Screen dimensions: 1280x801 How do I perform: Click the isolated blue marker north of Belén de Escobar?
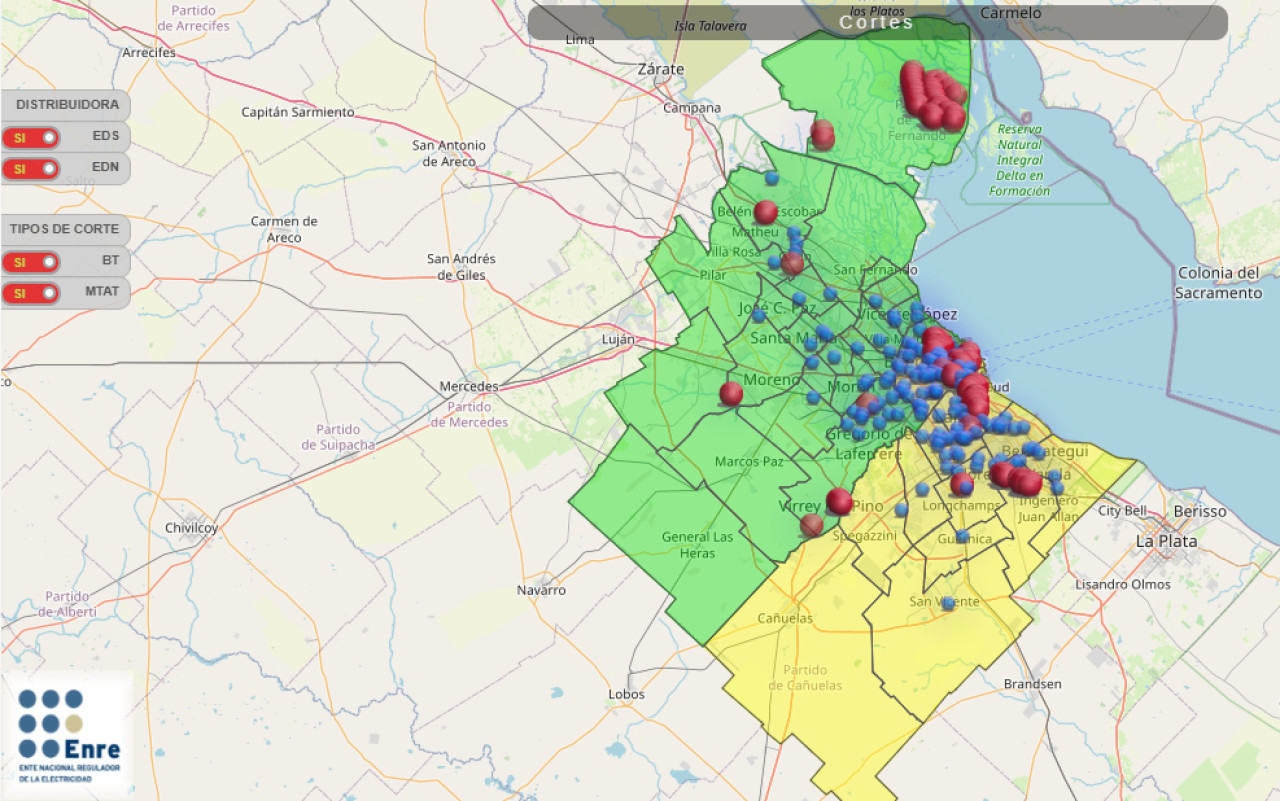pos(771,178)
